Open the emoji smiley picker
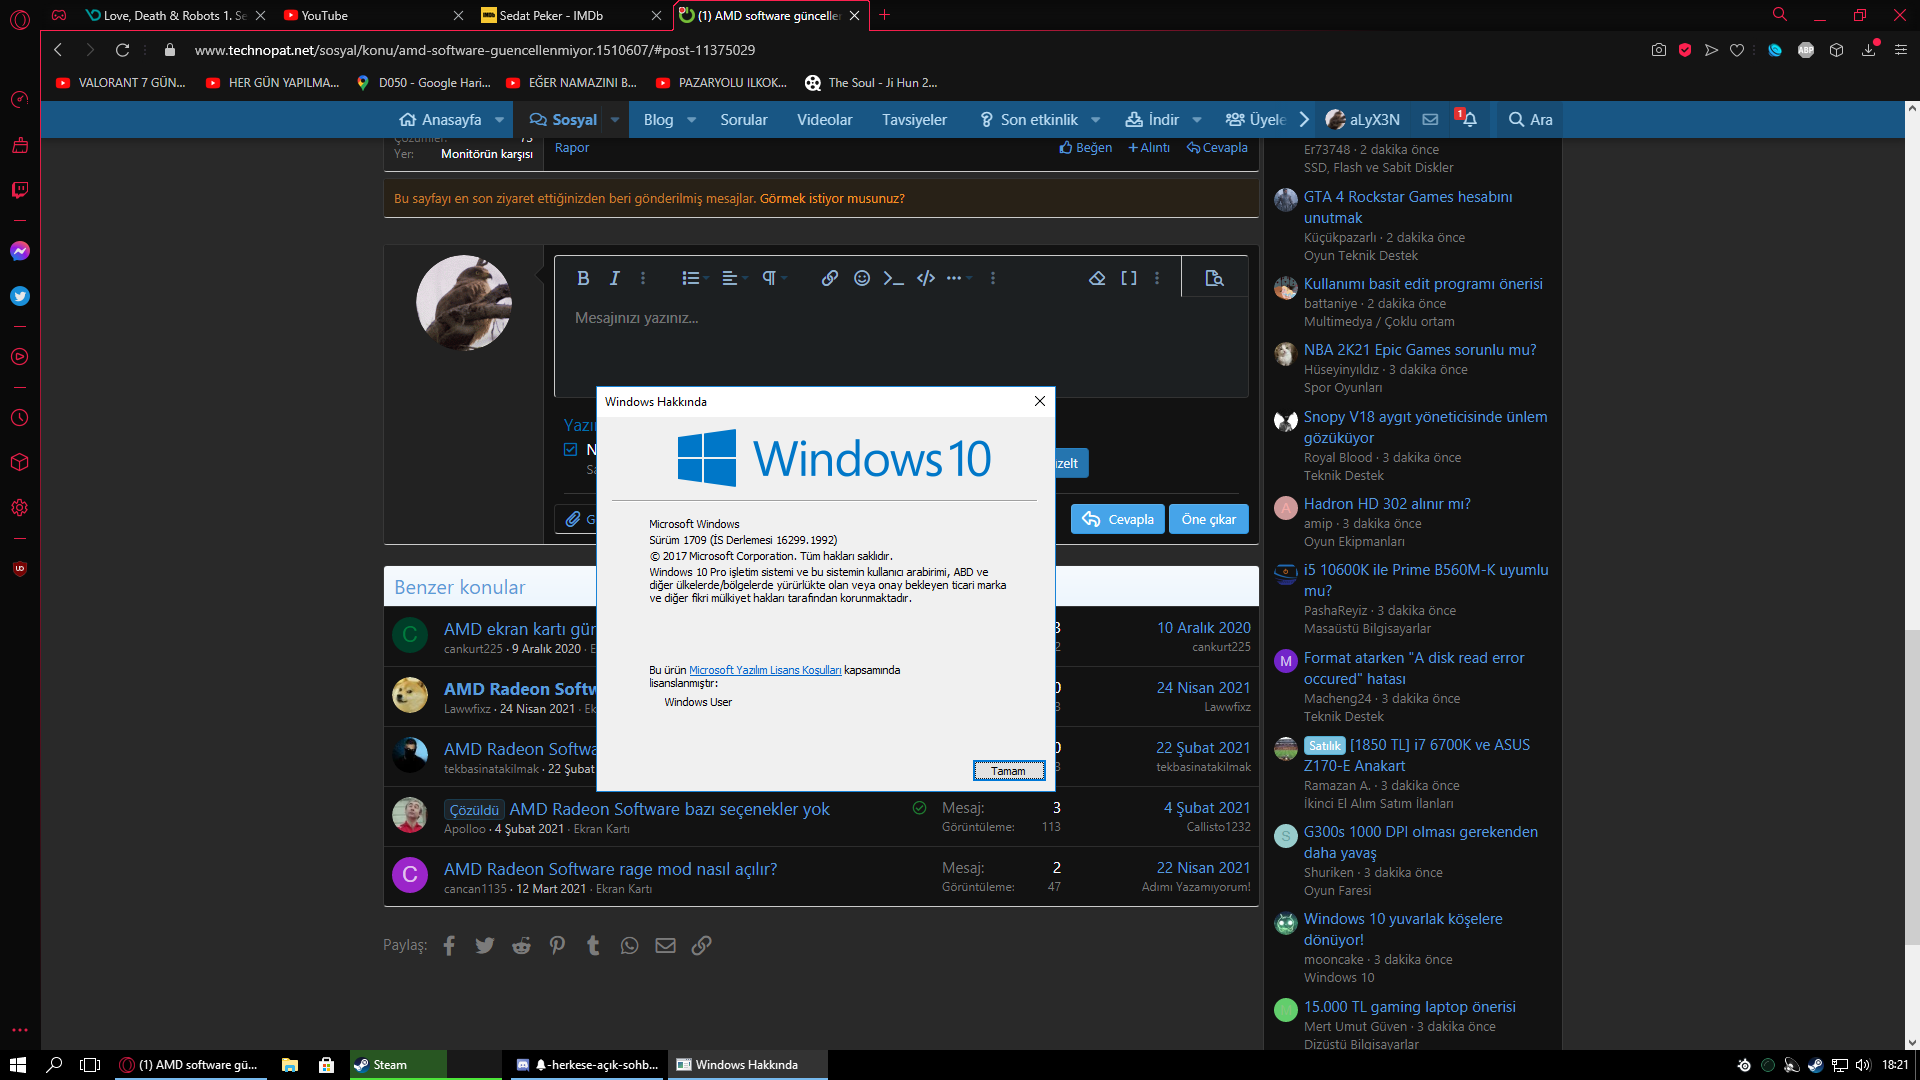 click(862, 278)
